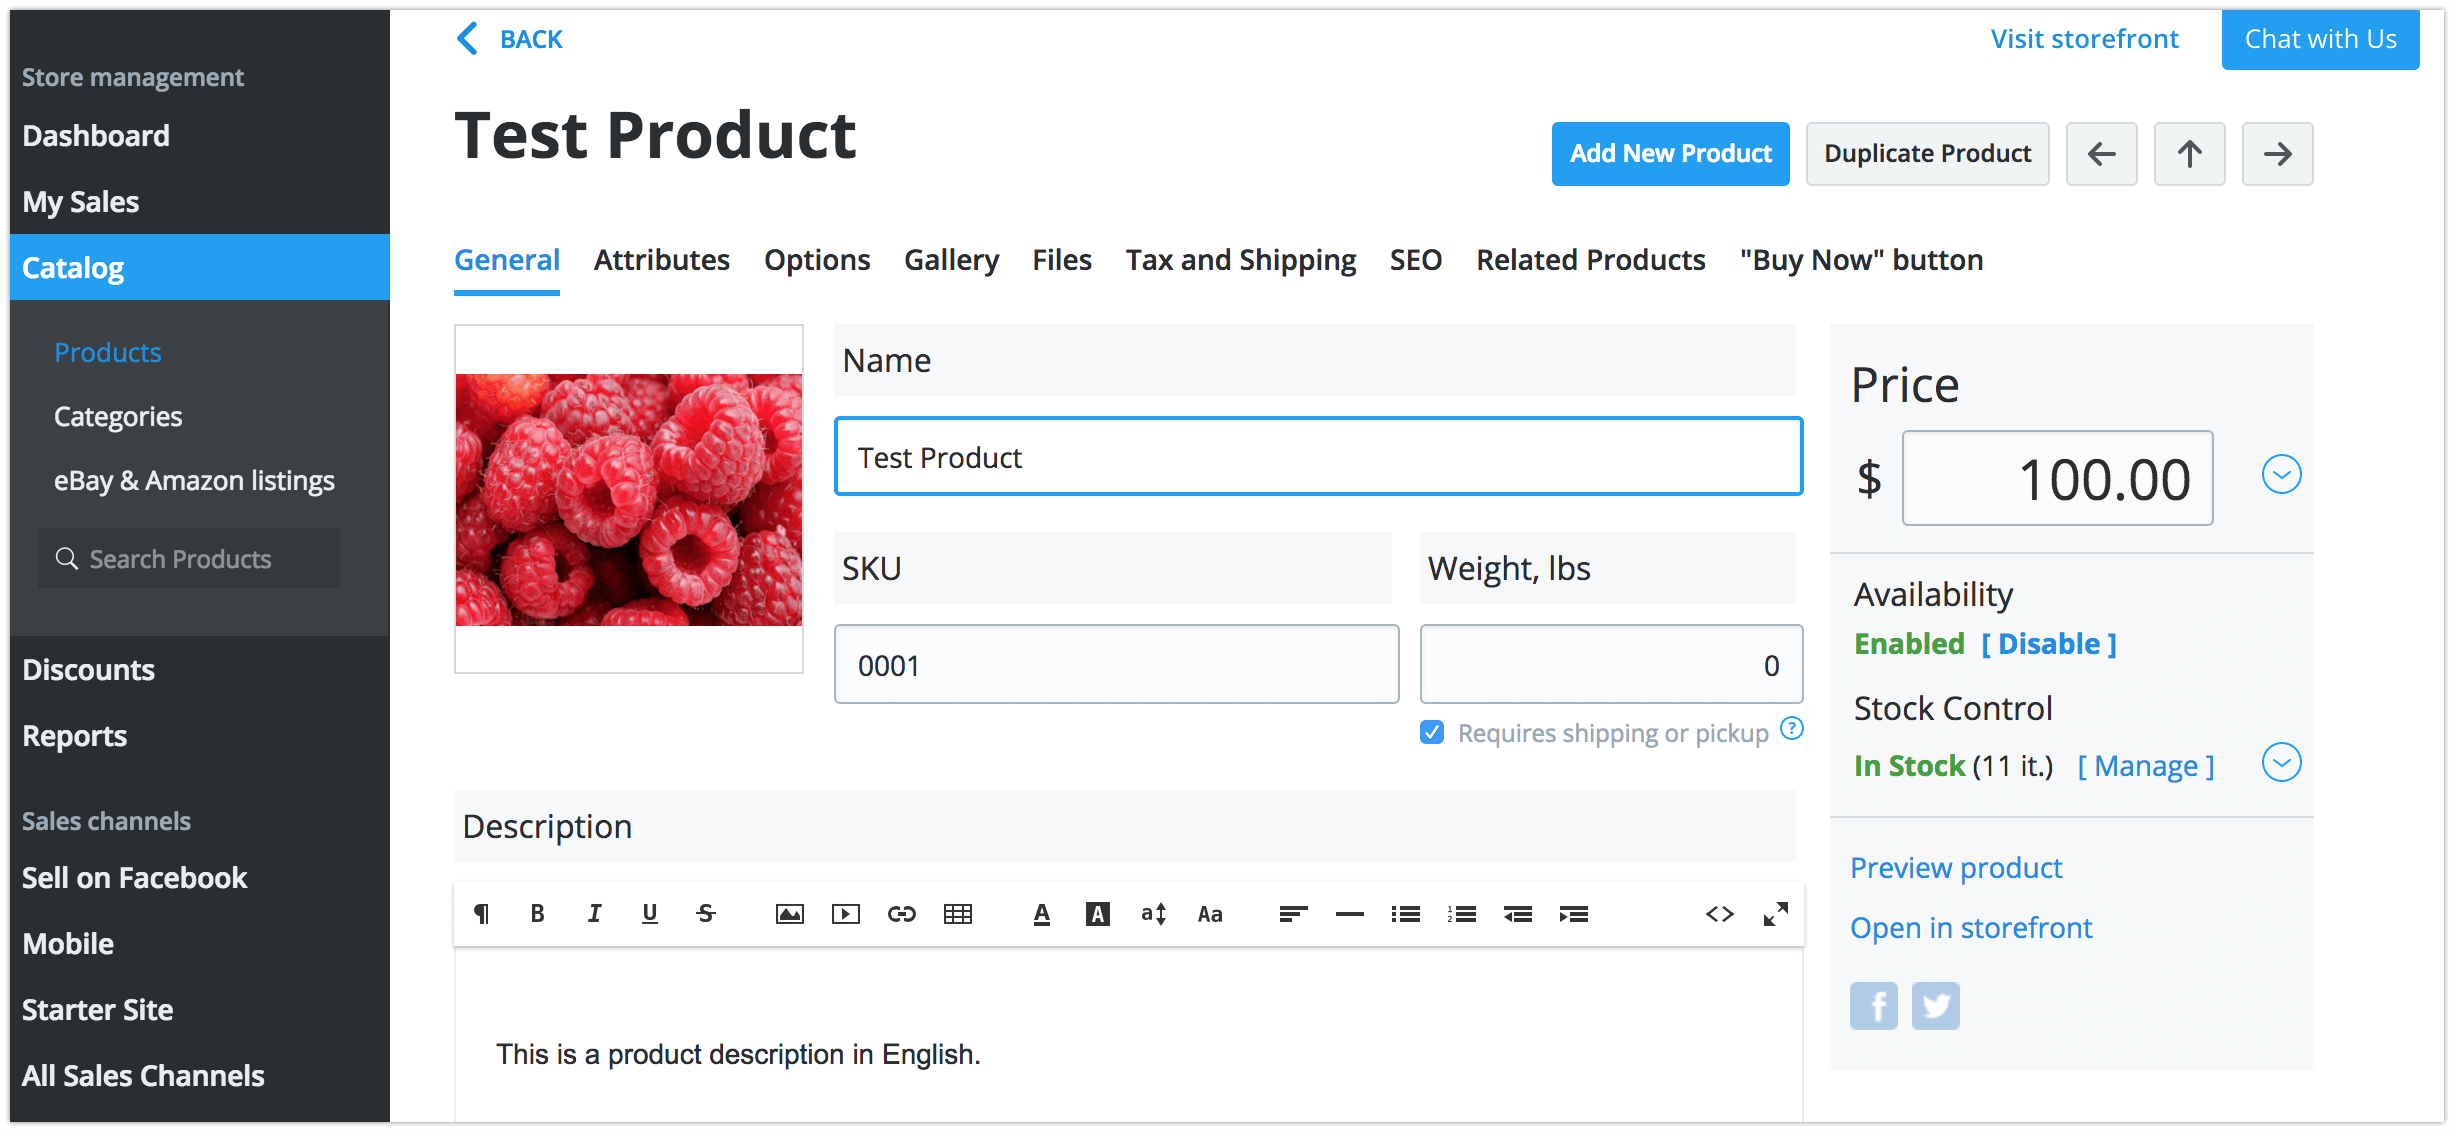The width and height of the screenshot is (2454, 1132).
Task: Open the Preview product link
Action: pyautogui.click(x=1956, y=868)
